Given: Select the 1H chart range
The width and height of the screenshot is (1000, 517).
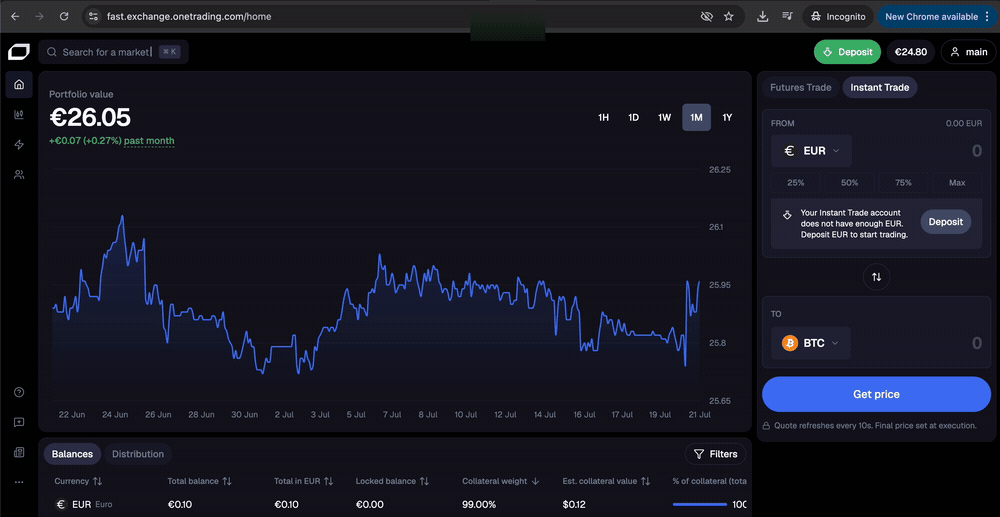Looking at the screenshot, I should coord(603,117).
